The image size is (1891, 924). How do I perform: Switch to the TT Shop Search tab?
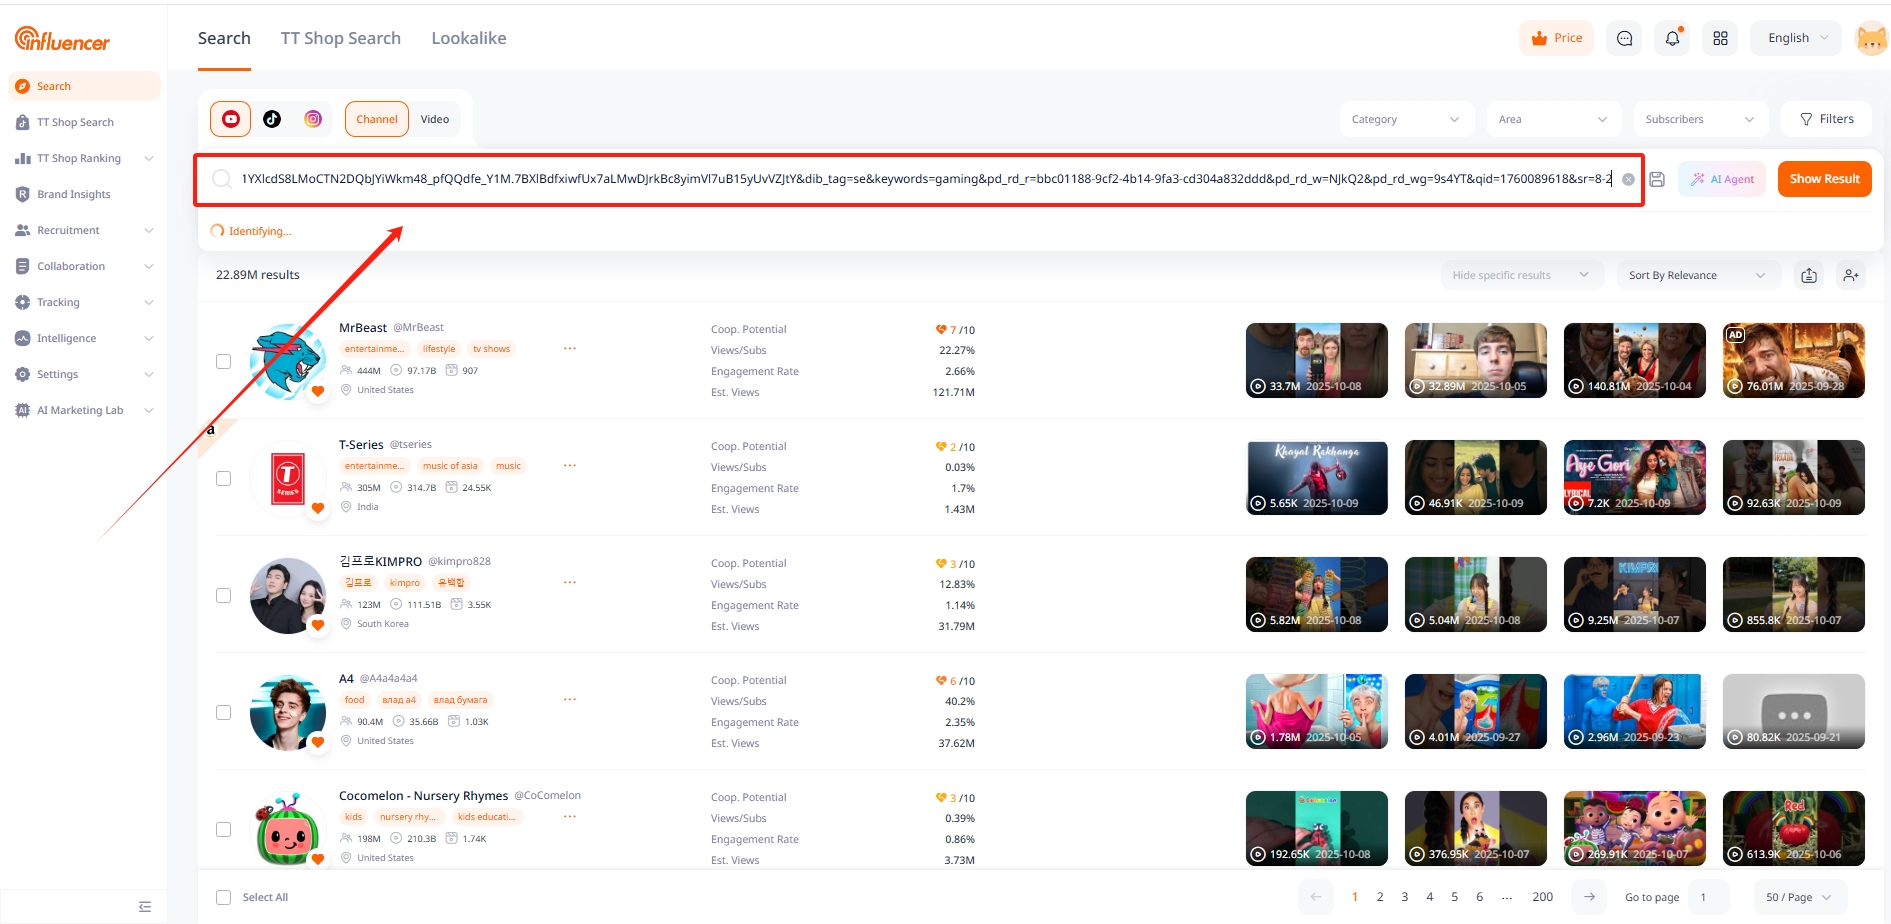coord(340,38)
